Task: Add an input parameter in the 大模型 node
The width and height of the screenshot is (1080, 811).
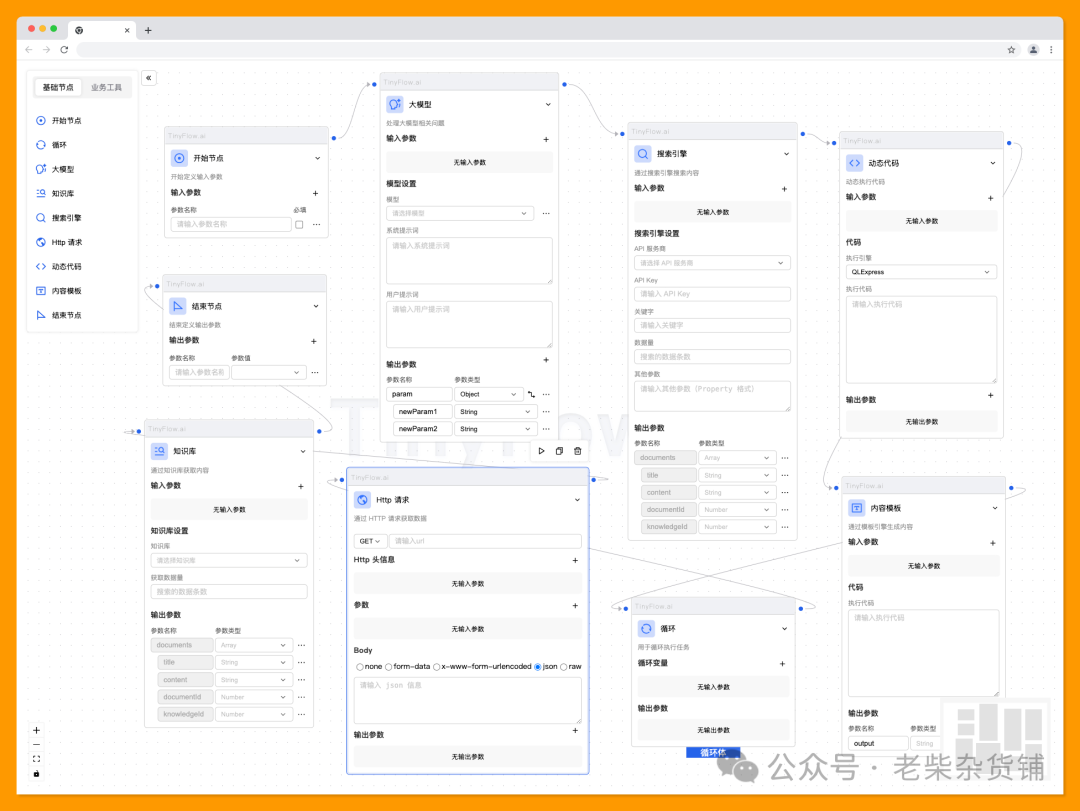Action: [546, 139]
